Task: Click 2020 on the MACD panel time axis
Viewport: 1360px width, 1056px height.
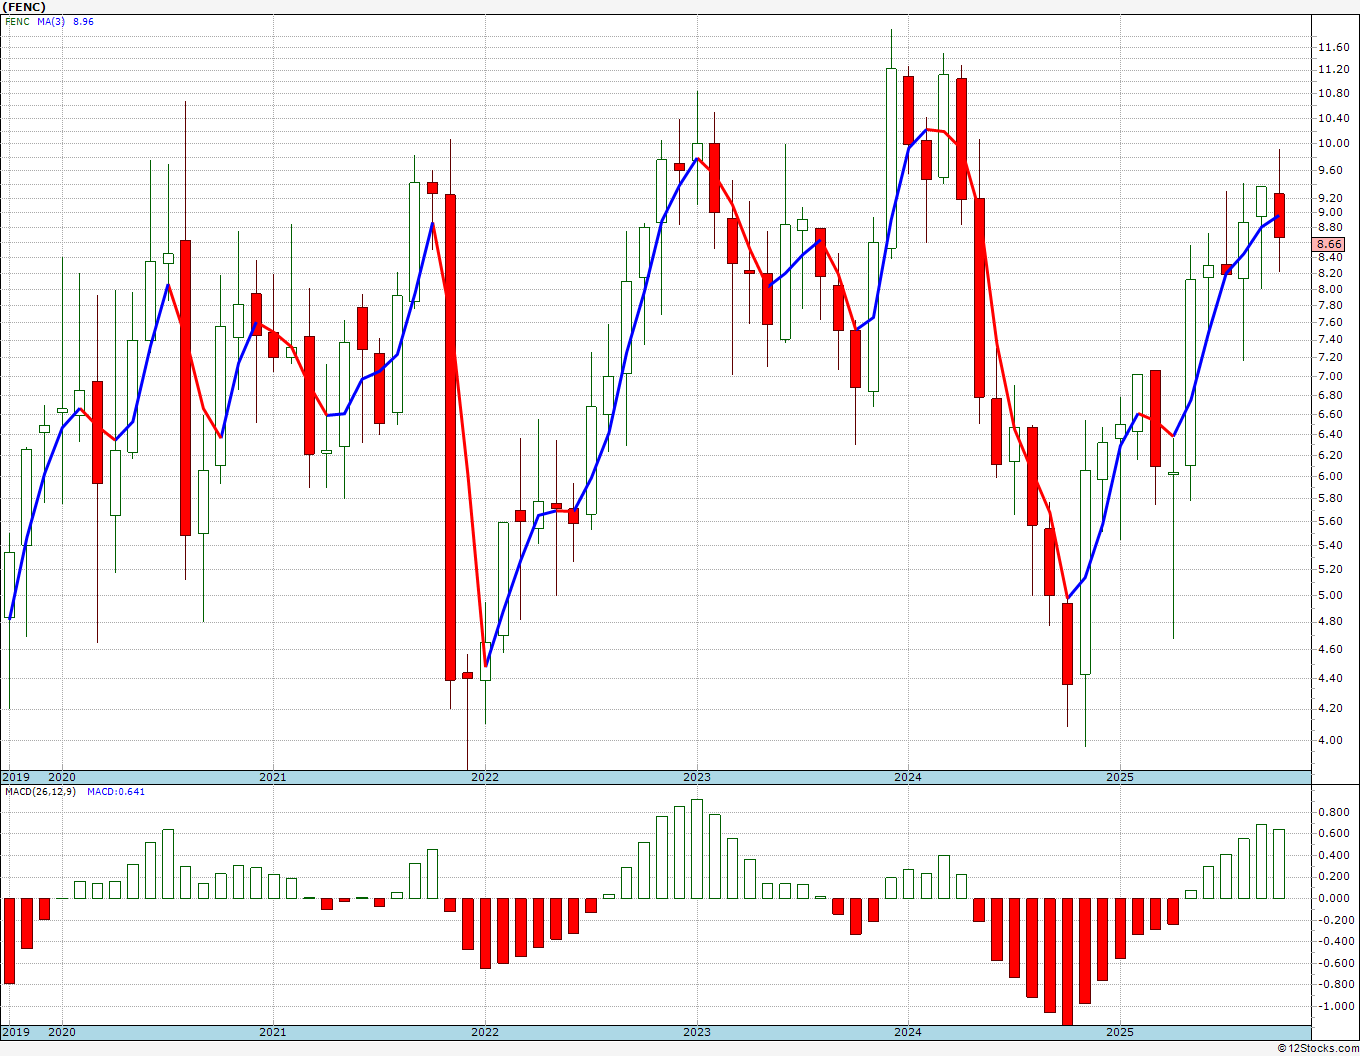Action: click(62, 1032)
